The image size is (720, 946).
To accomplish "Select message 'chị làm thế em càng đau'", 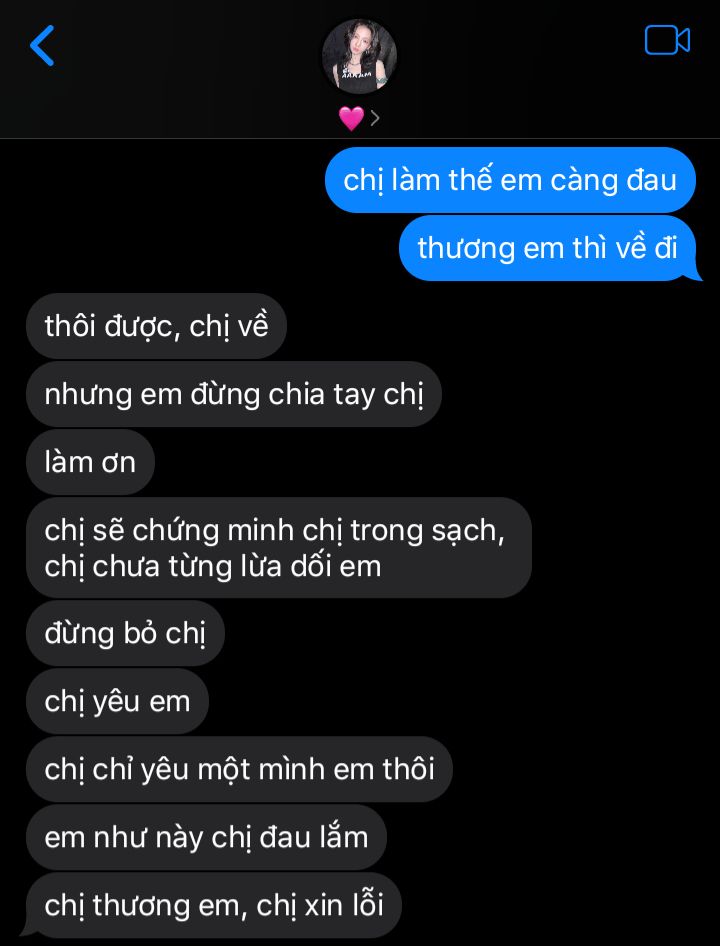I will click(510, 180).
